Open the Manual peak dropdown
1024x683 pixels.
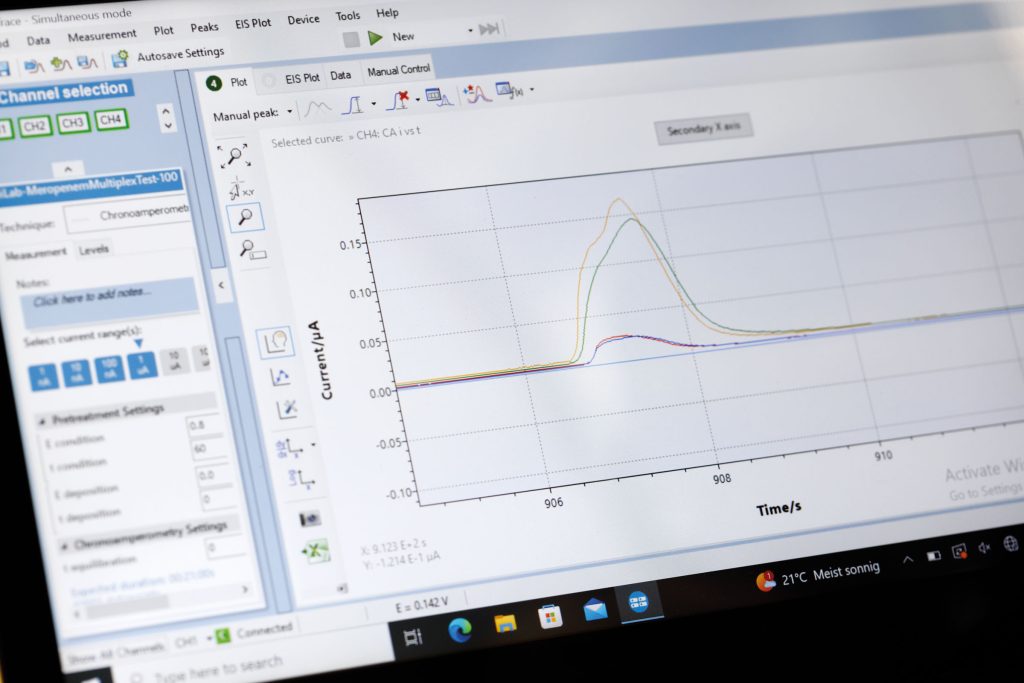coord(289,112)
